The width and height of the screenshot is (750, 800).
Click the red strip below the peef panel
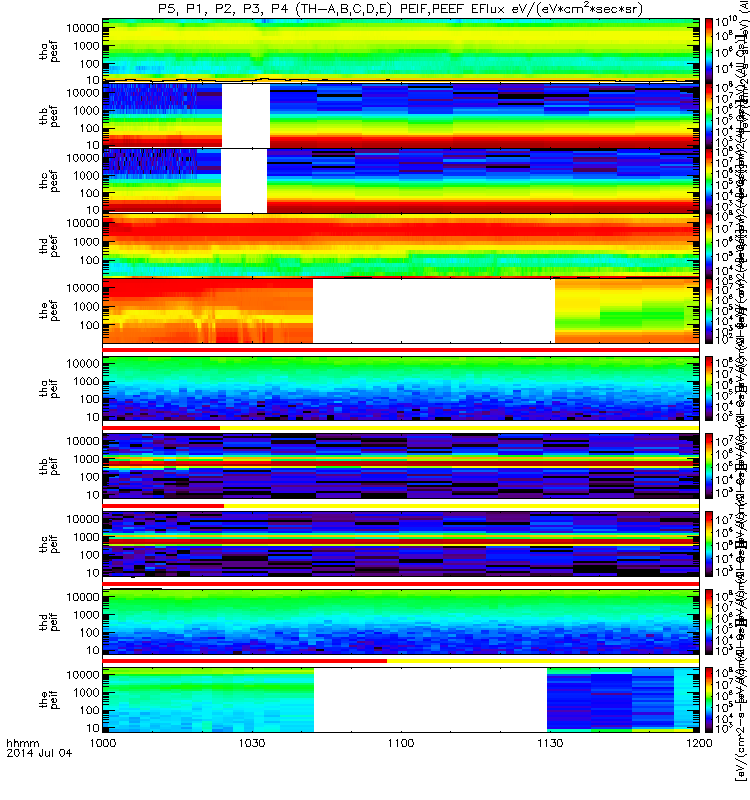coord(401,350)
